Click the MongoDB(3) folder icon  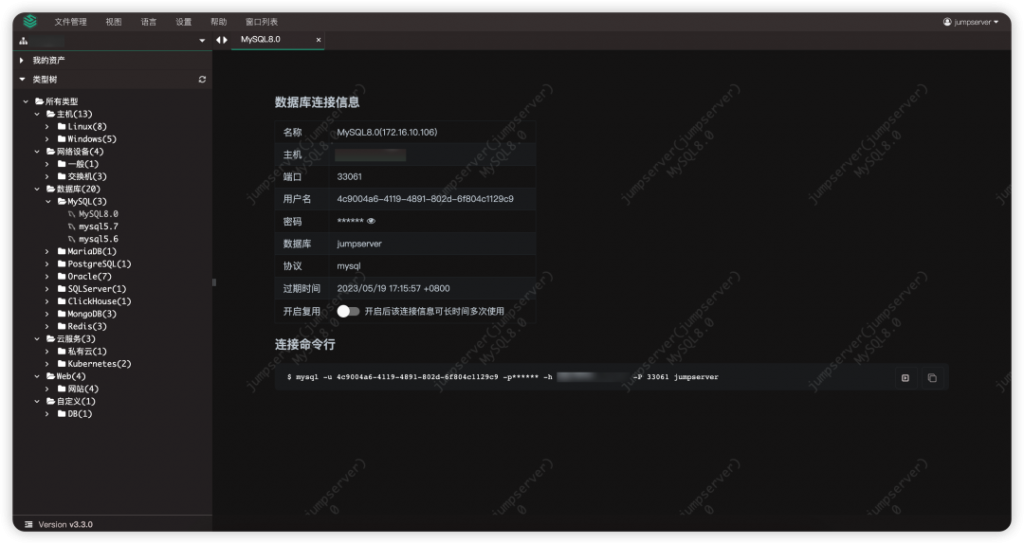pos(61,313)
